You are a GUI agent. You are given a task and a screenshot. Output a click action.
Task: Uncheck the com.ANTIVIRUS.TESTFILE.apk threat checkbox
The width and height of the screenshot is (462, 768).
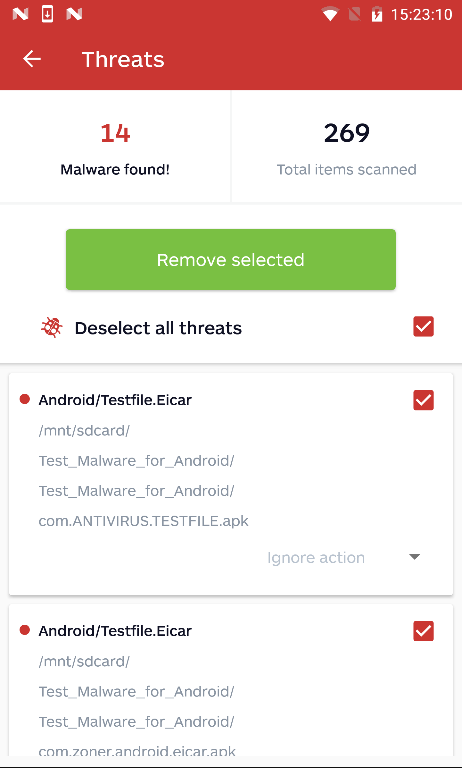(x=423, y=400)
